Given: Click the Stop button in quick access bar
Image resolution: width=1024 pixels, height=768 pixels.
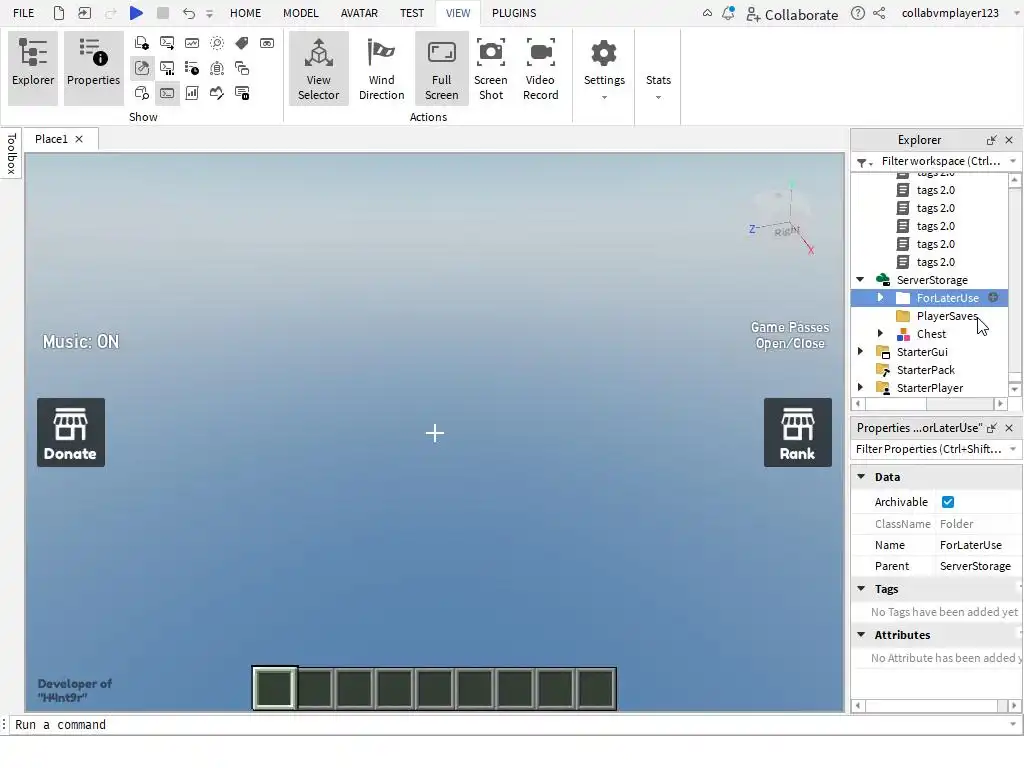Looking at the screenshot, I should 163,12.
